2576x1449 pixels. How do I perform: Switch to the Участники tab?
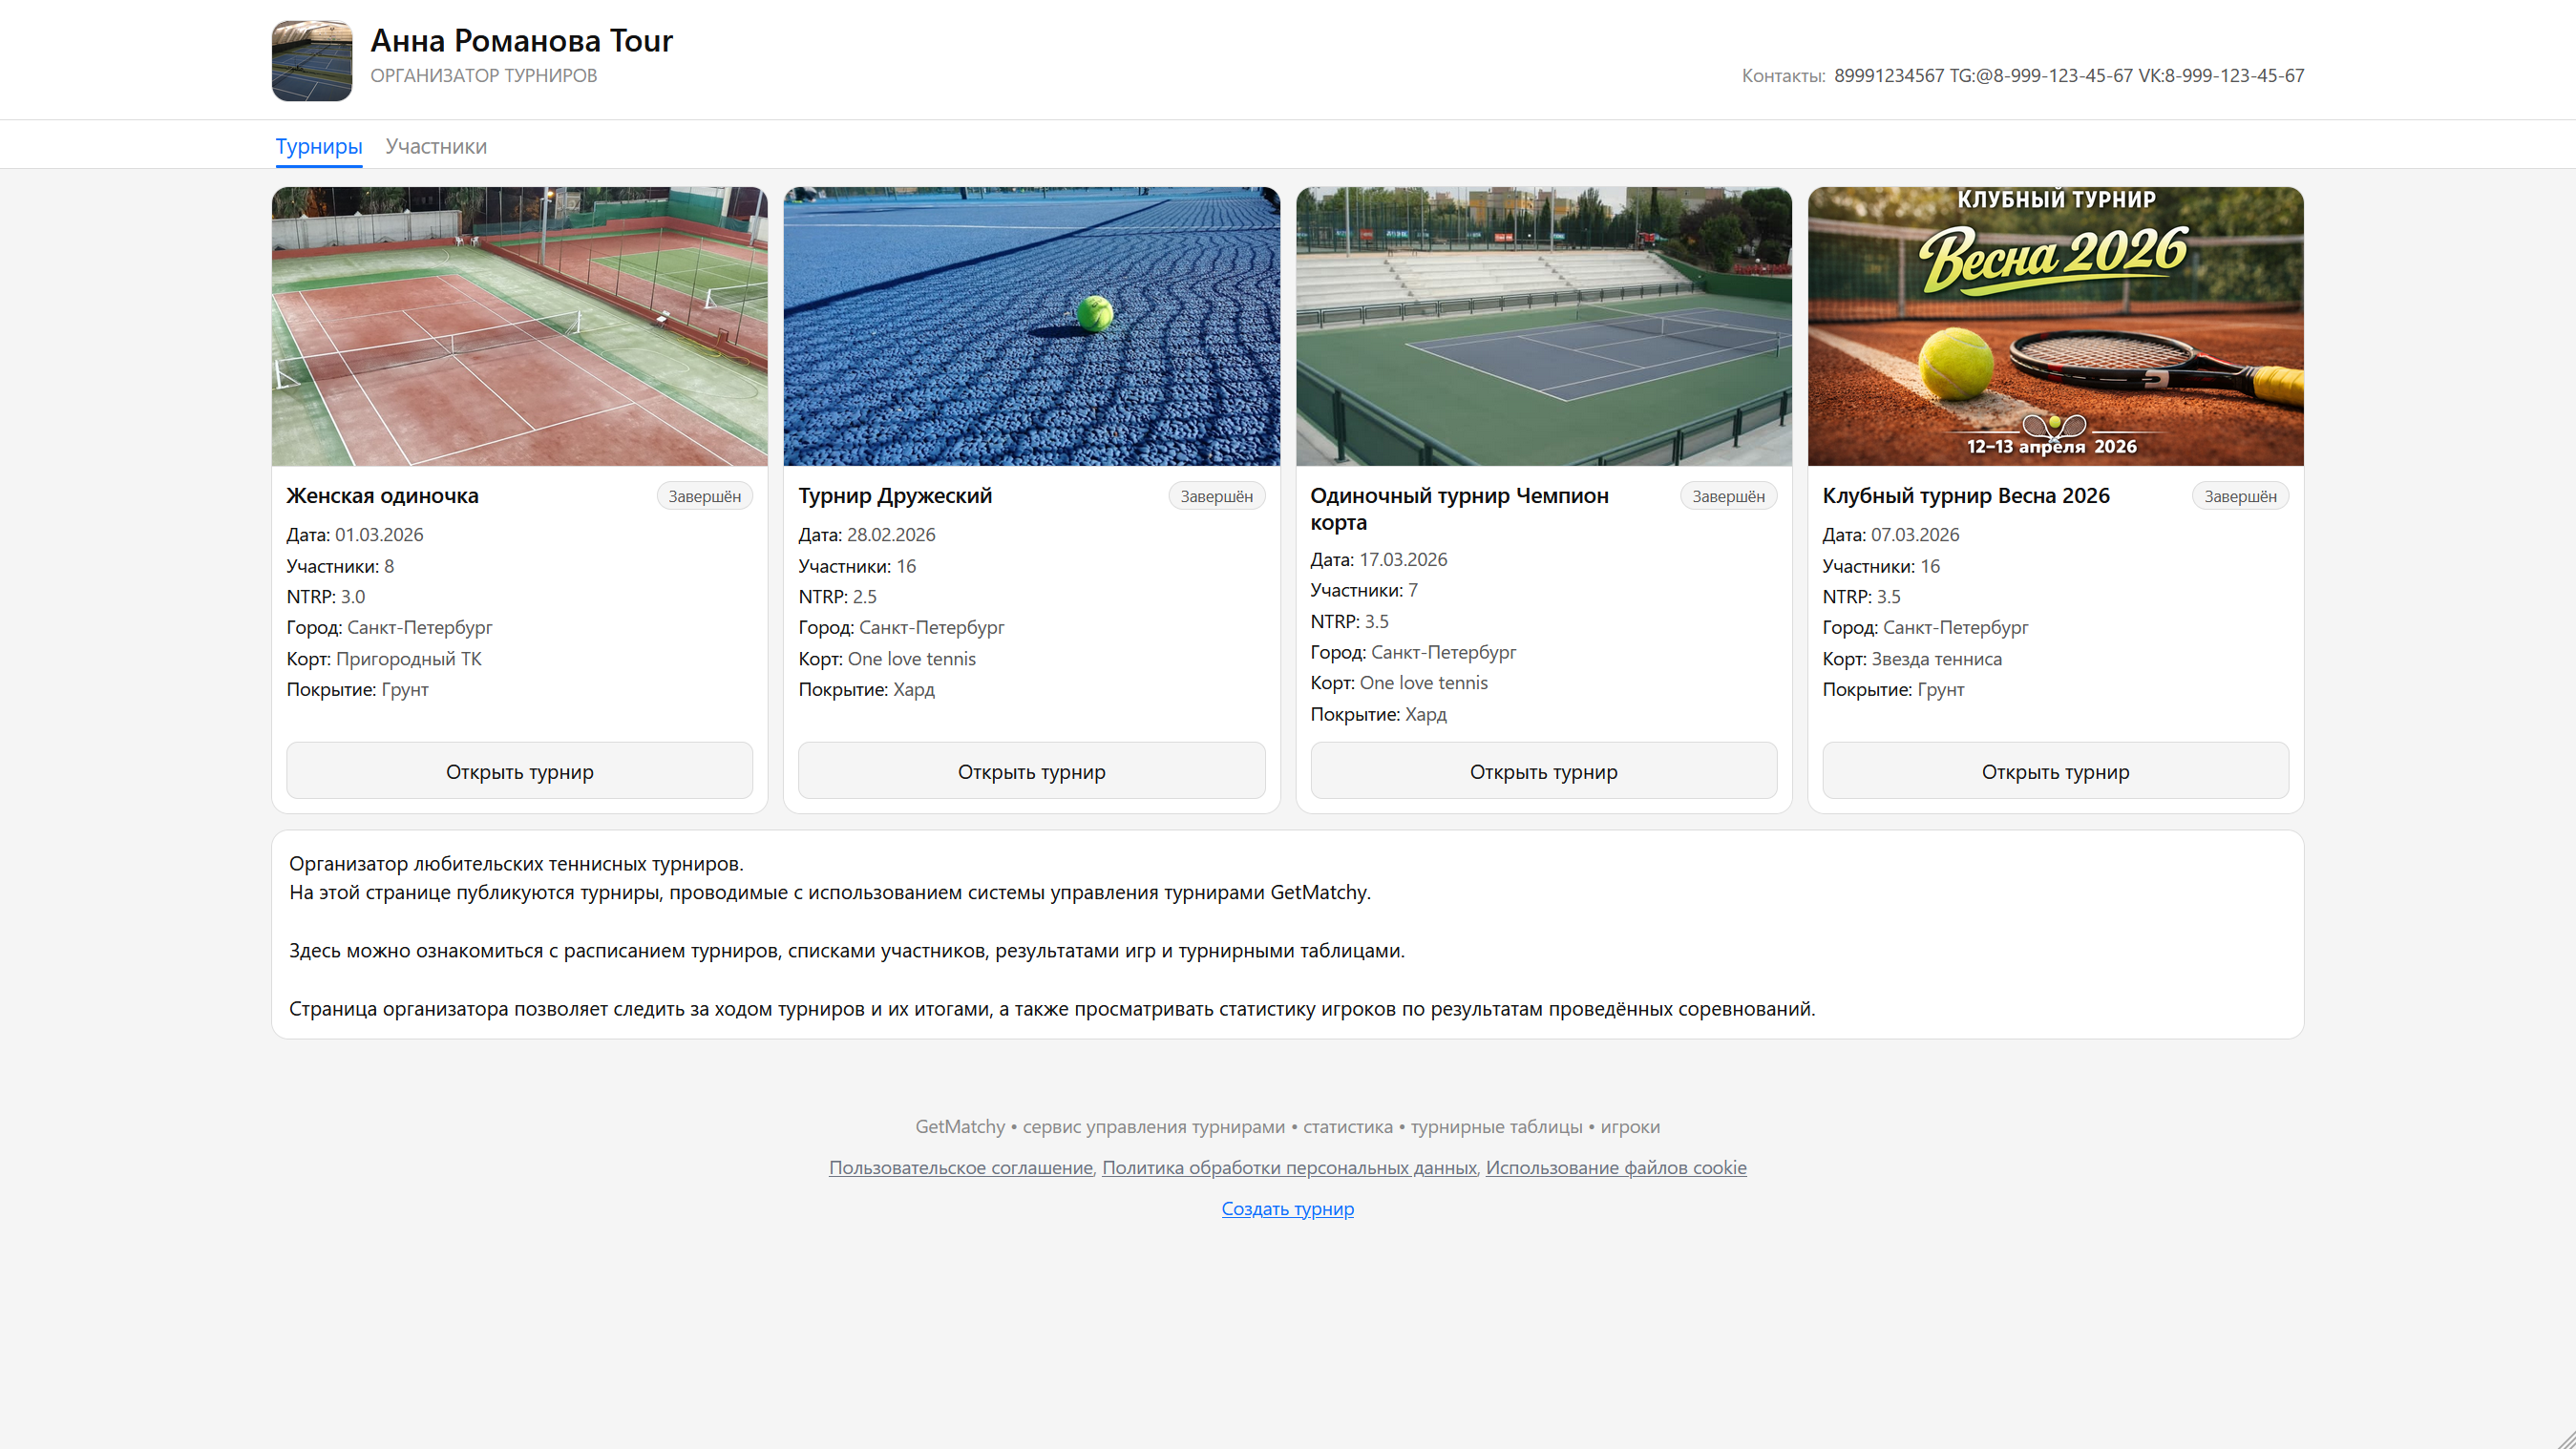435,146
